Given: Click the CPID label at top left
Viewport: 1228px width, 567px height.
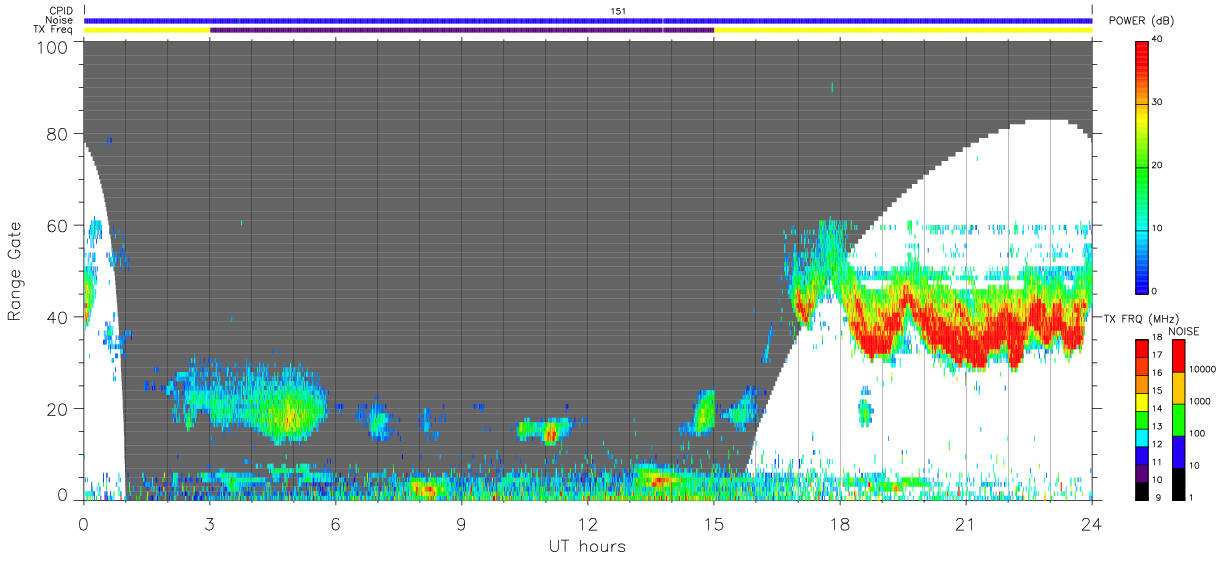Looking at the screenshot, I should pyautogui.click(x=62, y=11).
